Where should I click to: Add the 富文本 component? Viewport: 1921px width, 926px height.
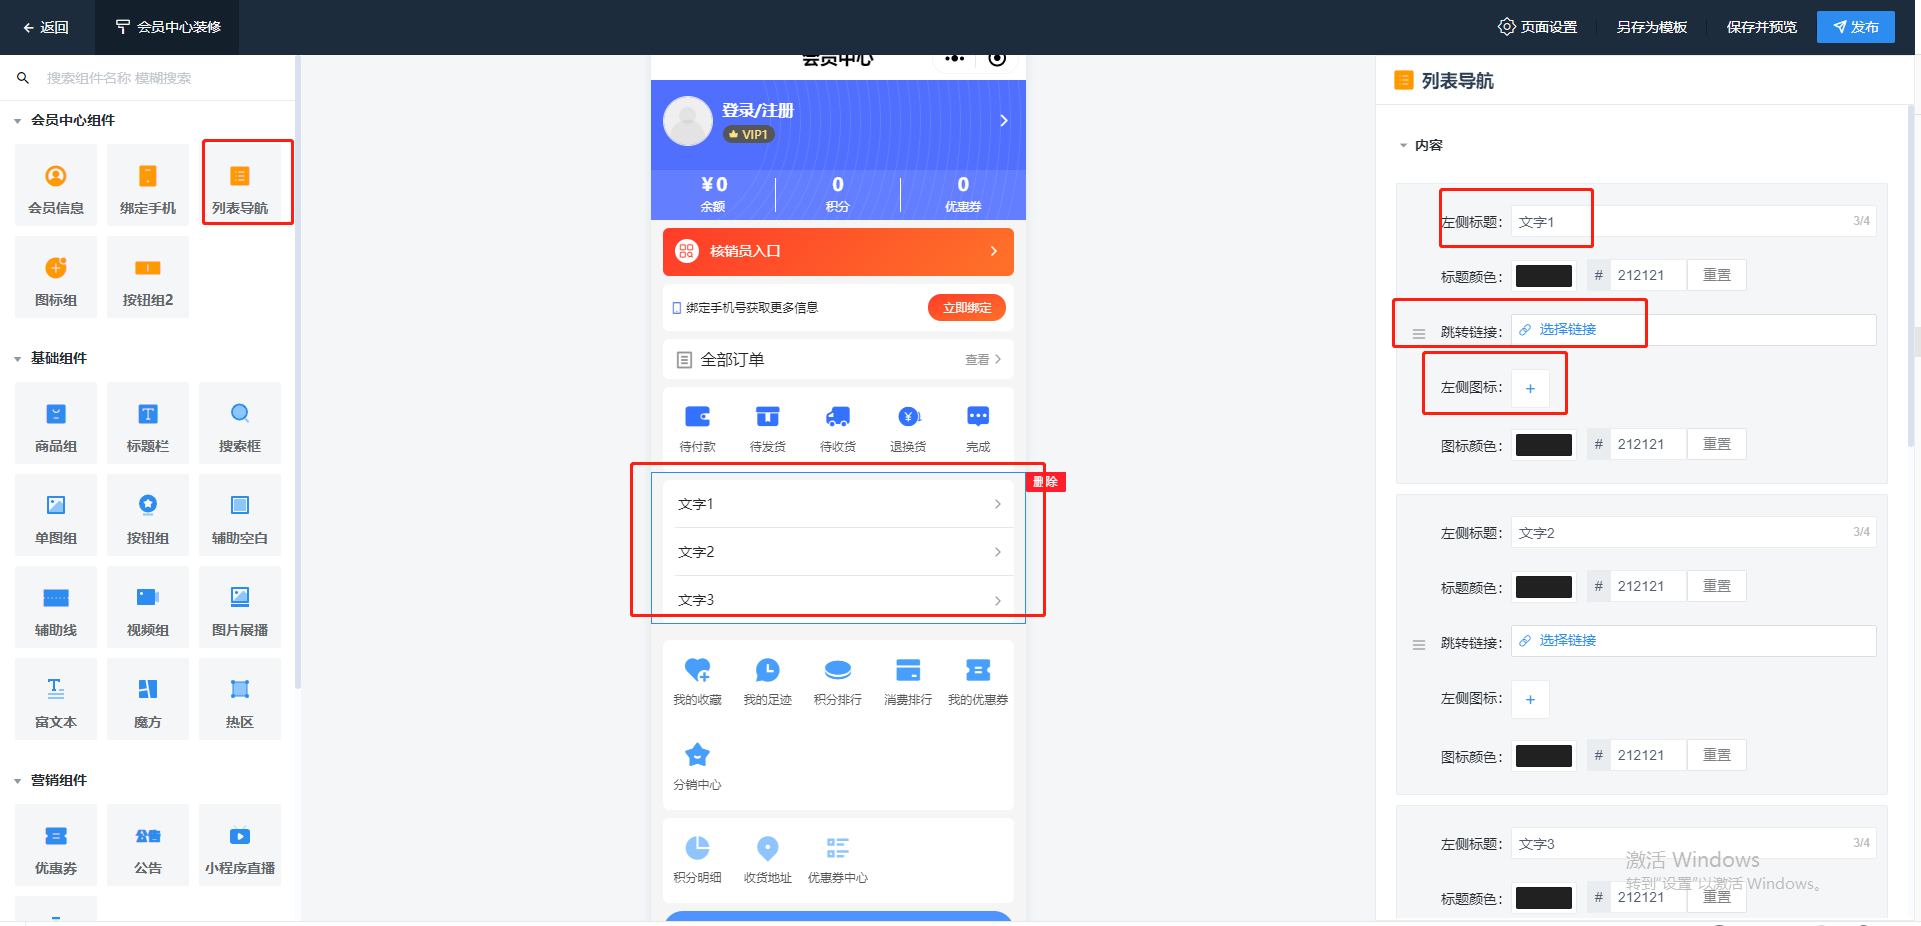pyautogui.click(x=56, y=699)
